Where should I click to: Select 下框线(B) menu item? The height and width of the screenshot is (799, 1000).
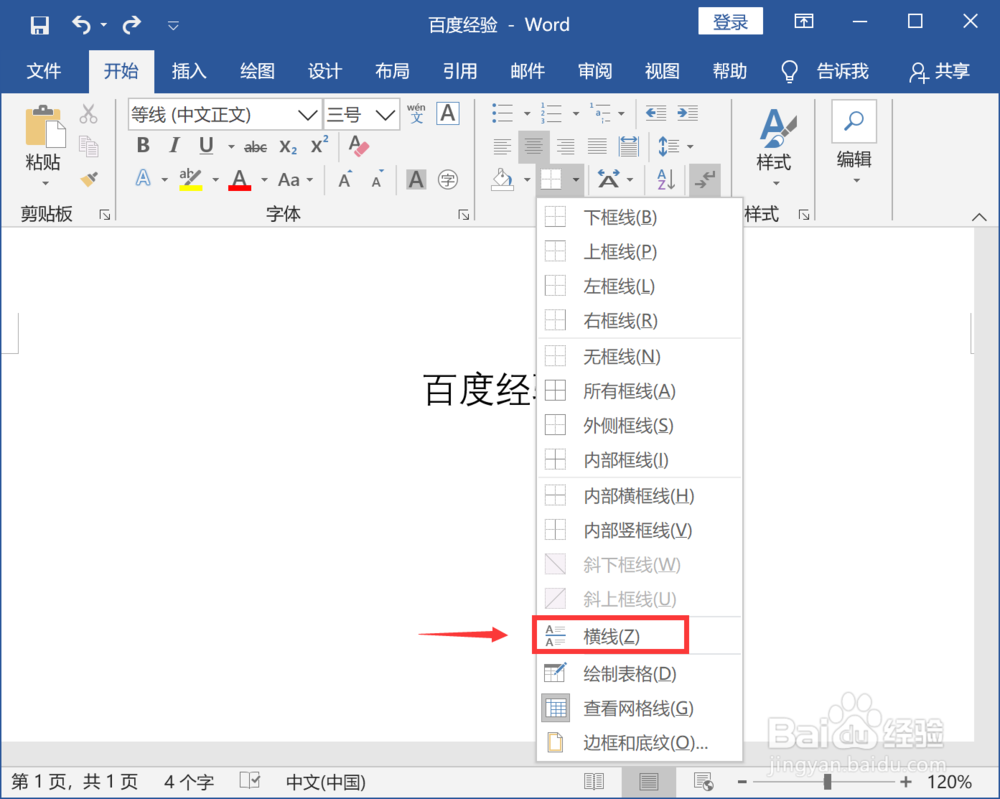click(x=640, y=217)
